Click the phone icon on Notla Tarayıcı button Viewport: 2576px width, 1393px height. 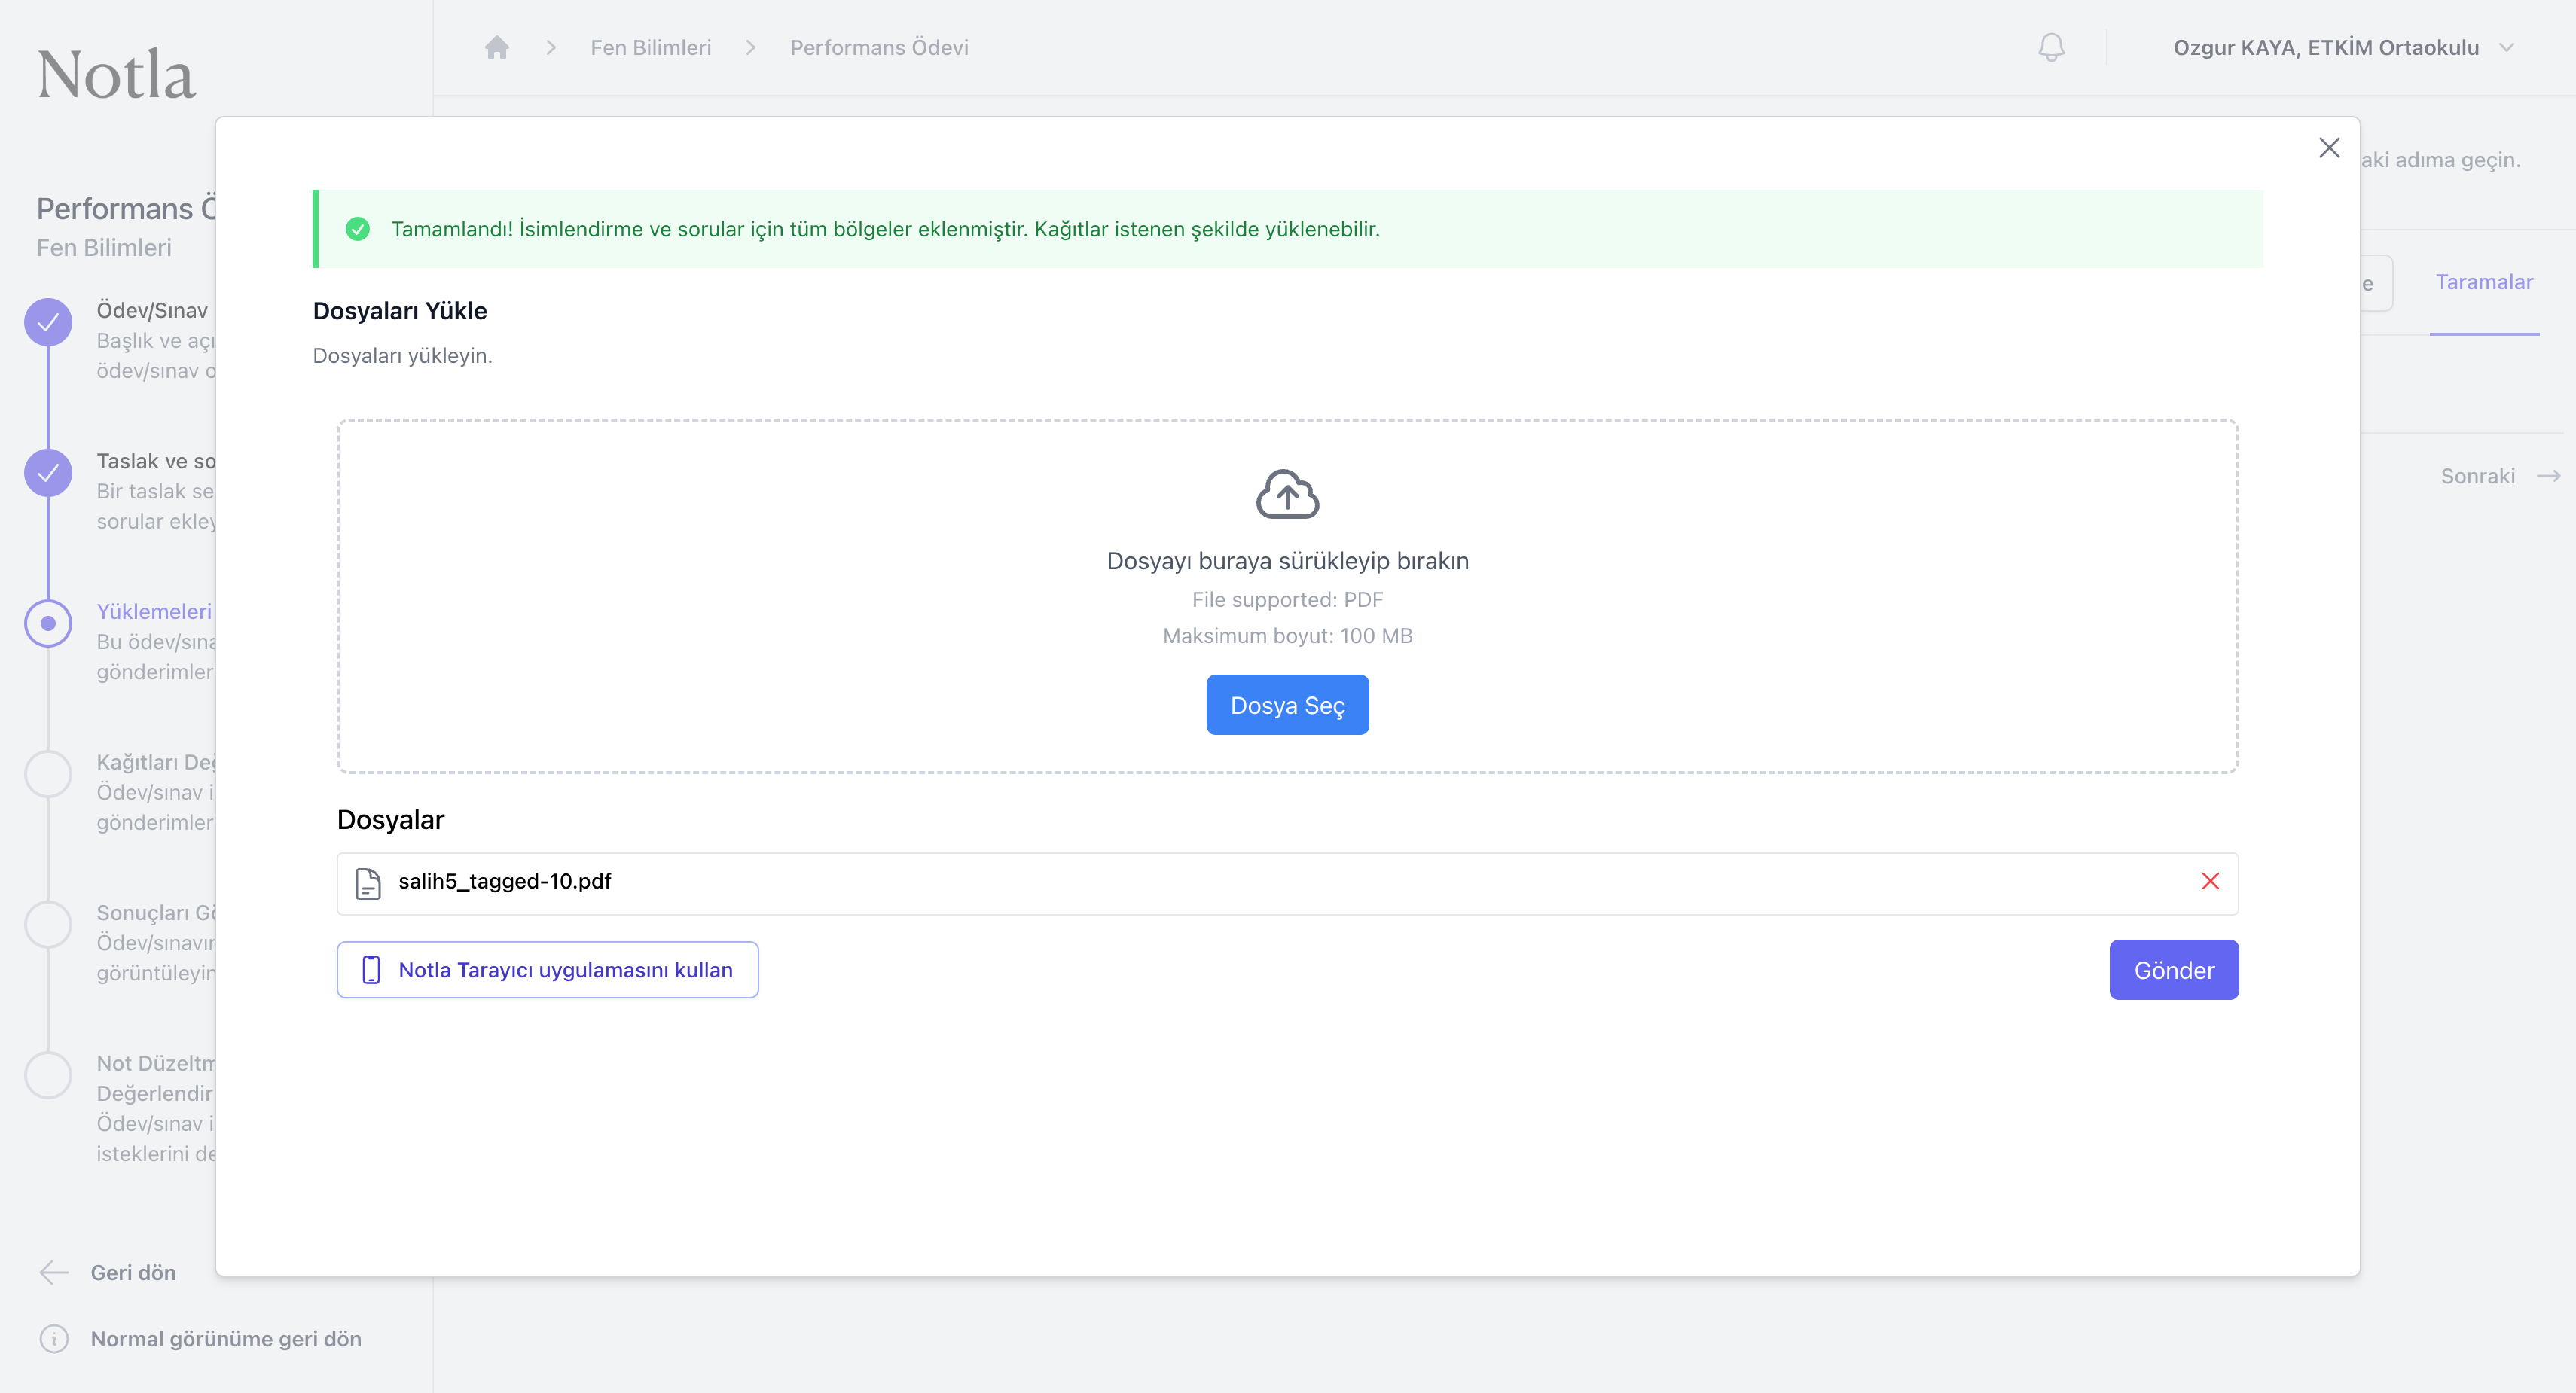pyautogui.click(x=371, y=970)
